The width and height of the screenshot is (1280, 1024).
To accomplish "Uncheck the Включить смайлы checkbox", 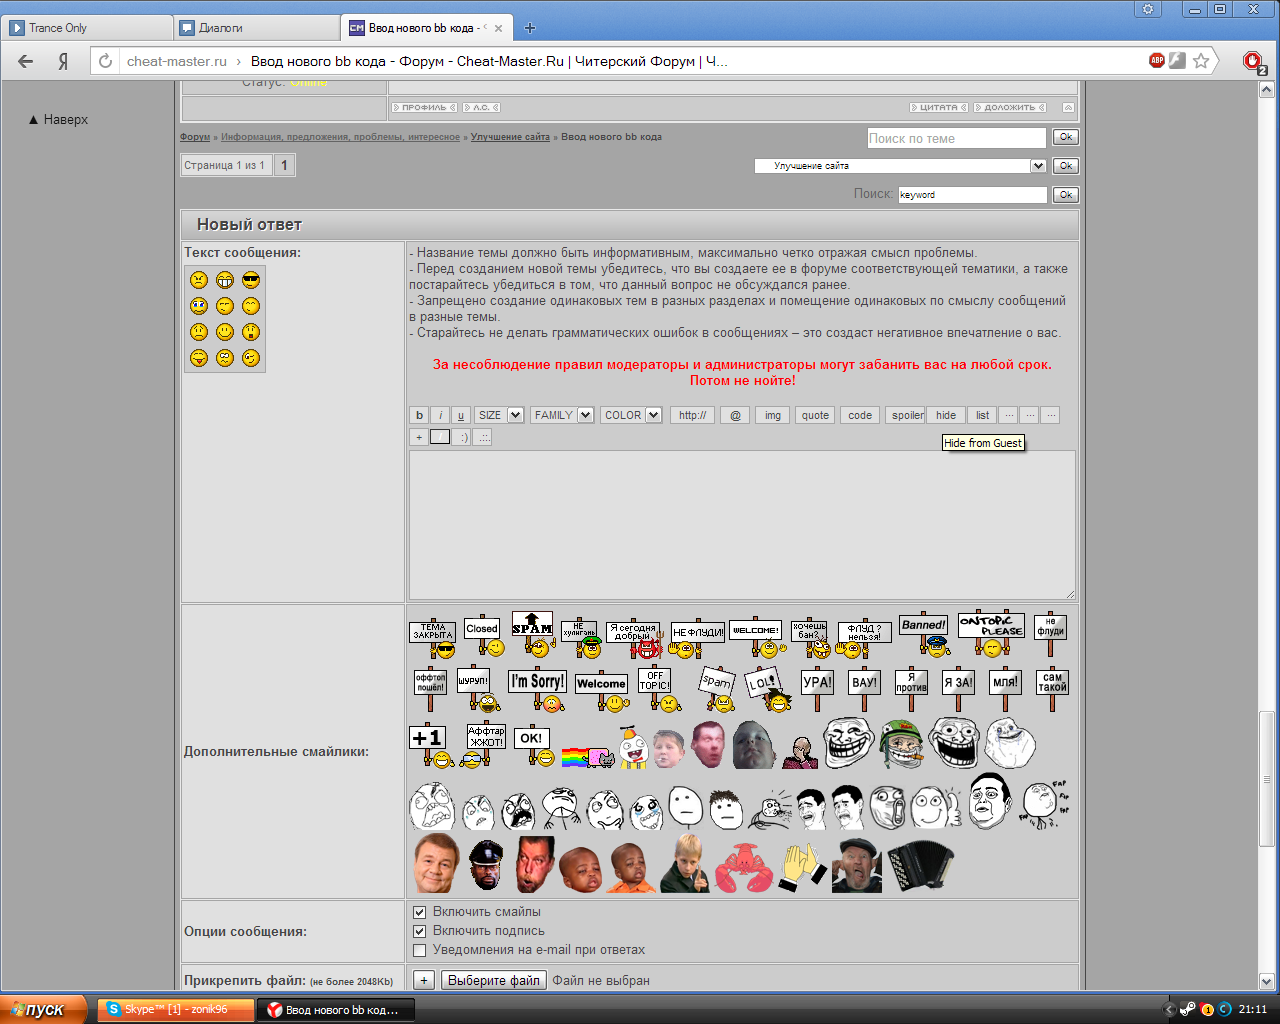I will coord(420,912).
